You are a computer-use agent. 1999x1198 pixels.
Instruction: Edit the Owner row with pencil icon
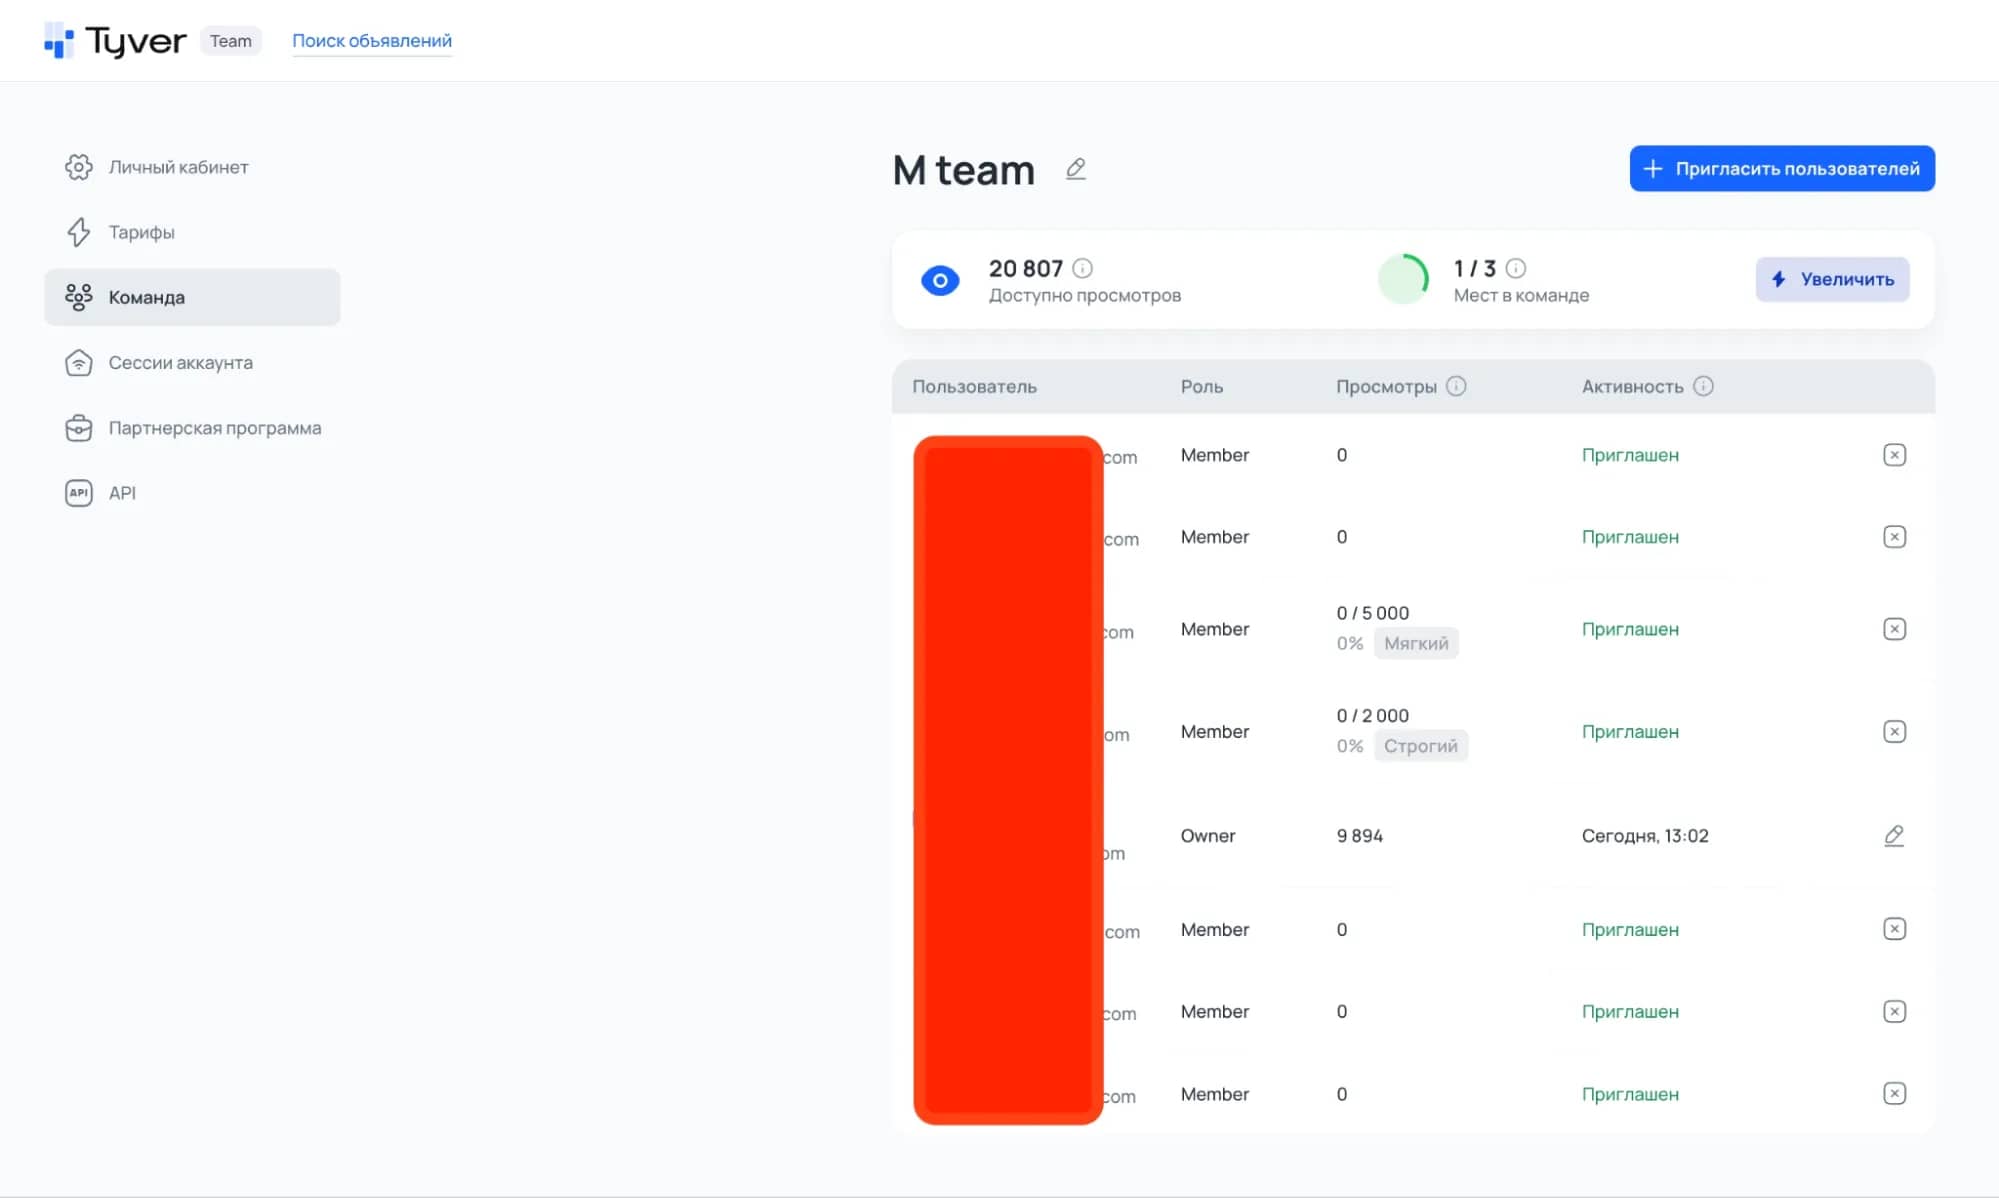pyautogui.click(x=1894, y=836)
